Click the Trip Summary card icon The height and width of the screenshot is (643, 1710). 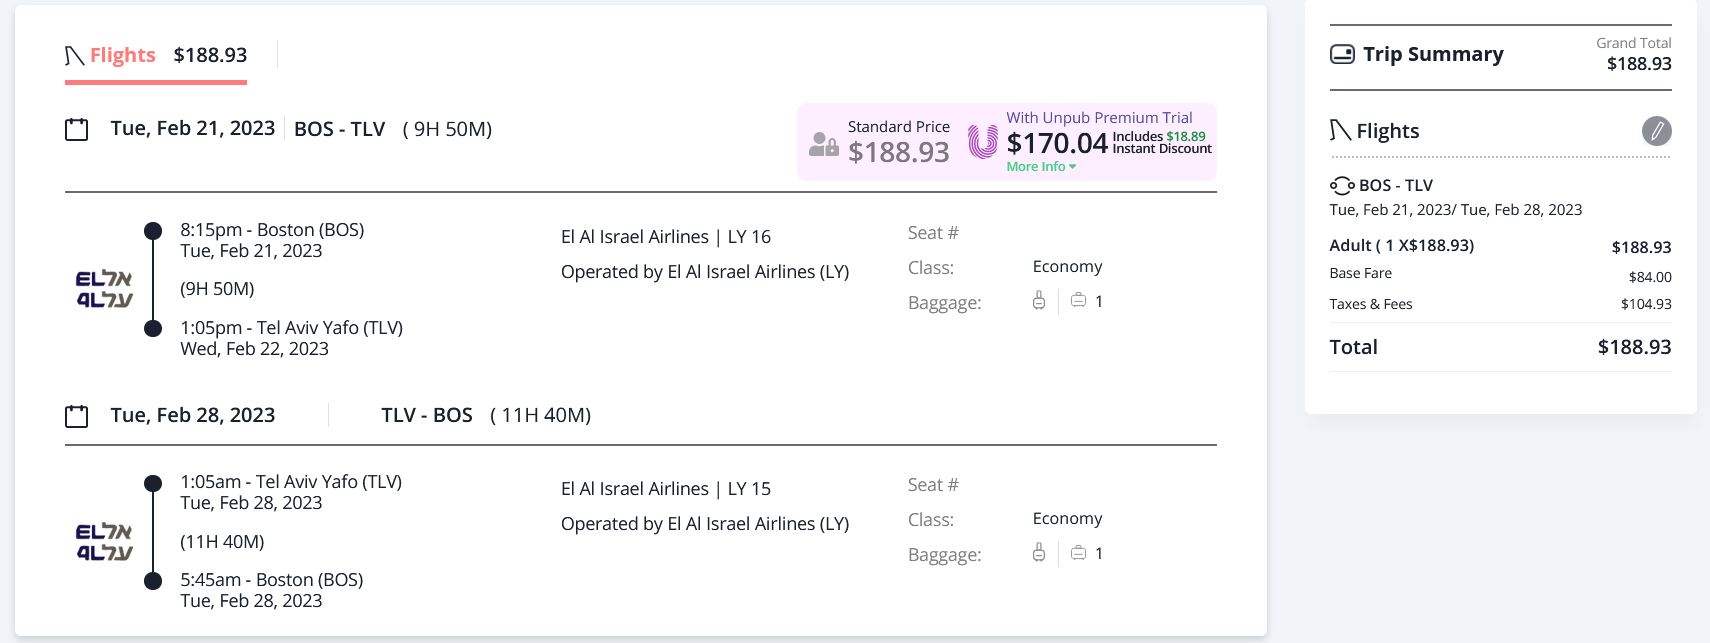pyautogui.click(x=1342, y=54)
